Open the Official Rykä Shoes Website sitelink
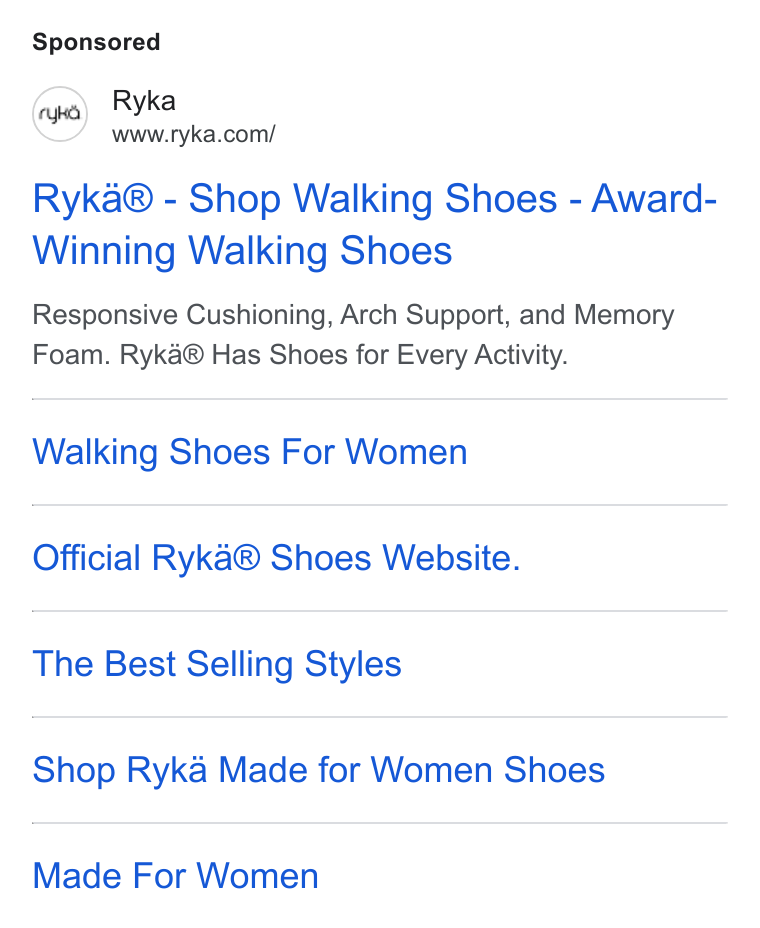This screenshot has height=928, width=760. pos(276,558)
